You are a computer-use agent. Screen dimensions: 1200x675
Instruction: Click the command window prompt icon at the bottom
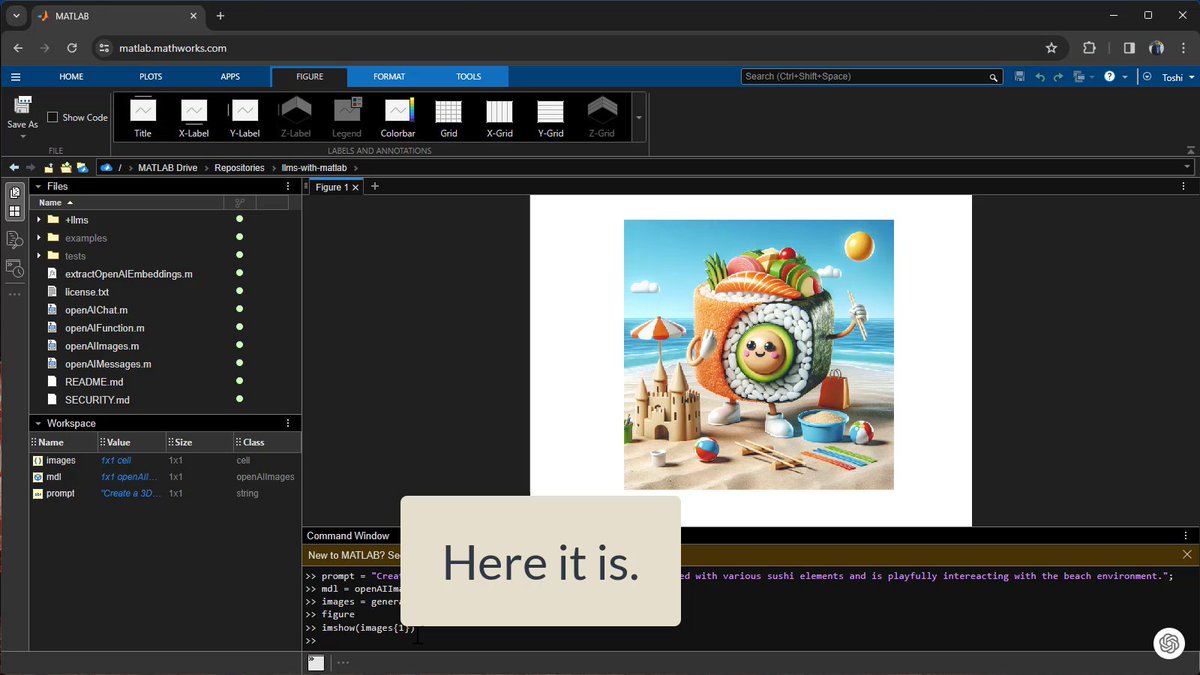(316, 662)
